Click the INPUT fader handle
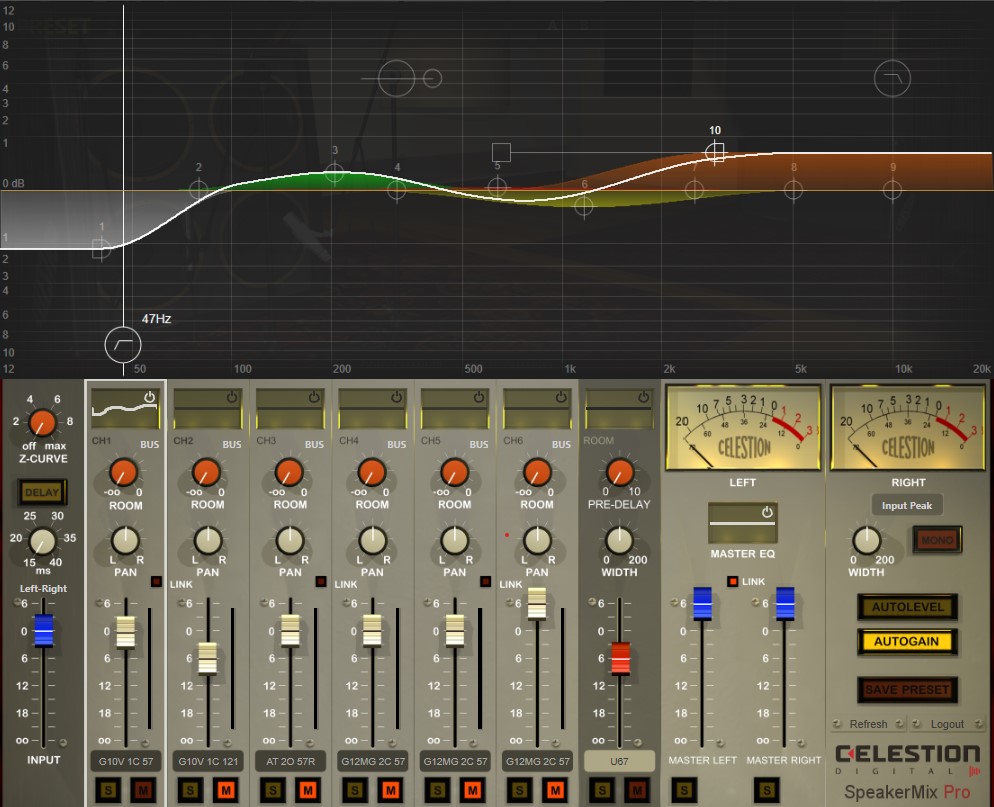This screenshot has height=807, width=994. 44,630
